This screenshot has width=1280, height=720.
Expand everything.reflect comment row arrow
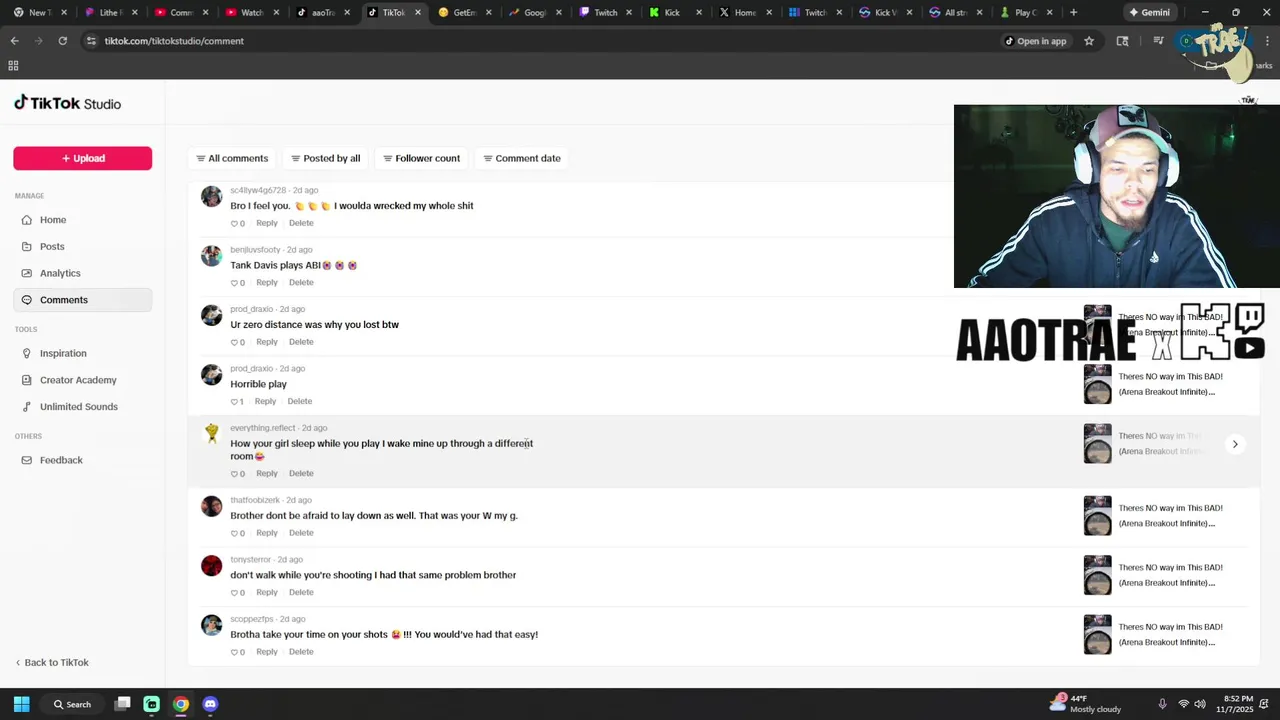point(1235,444)
